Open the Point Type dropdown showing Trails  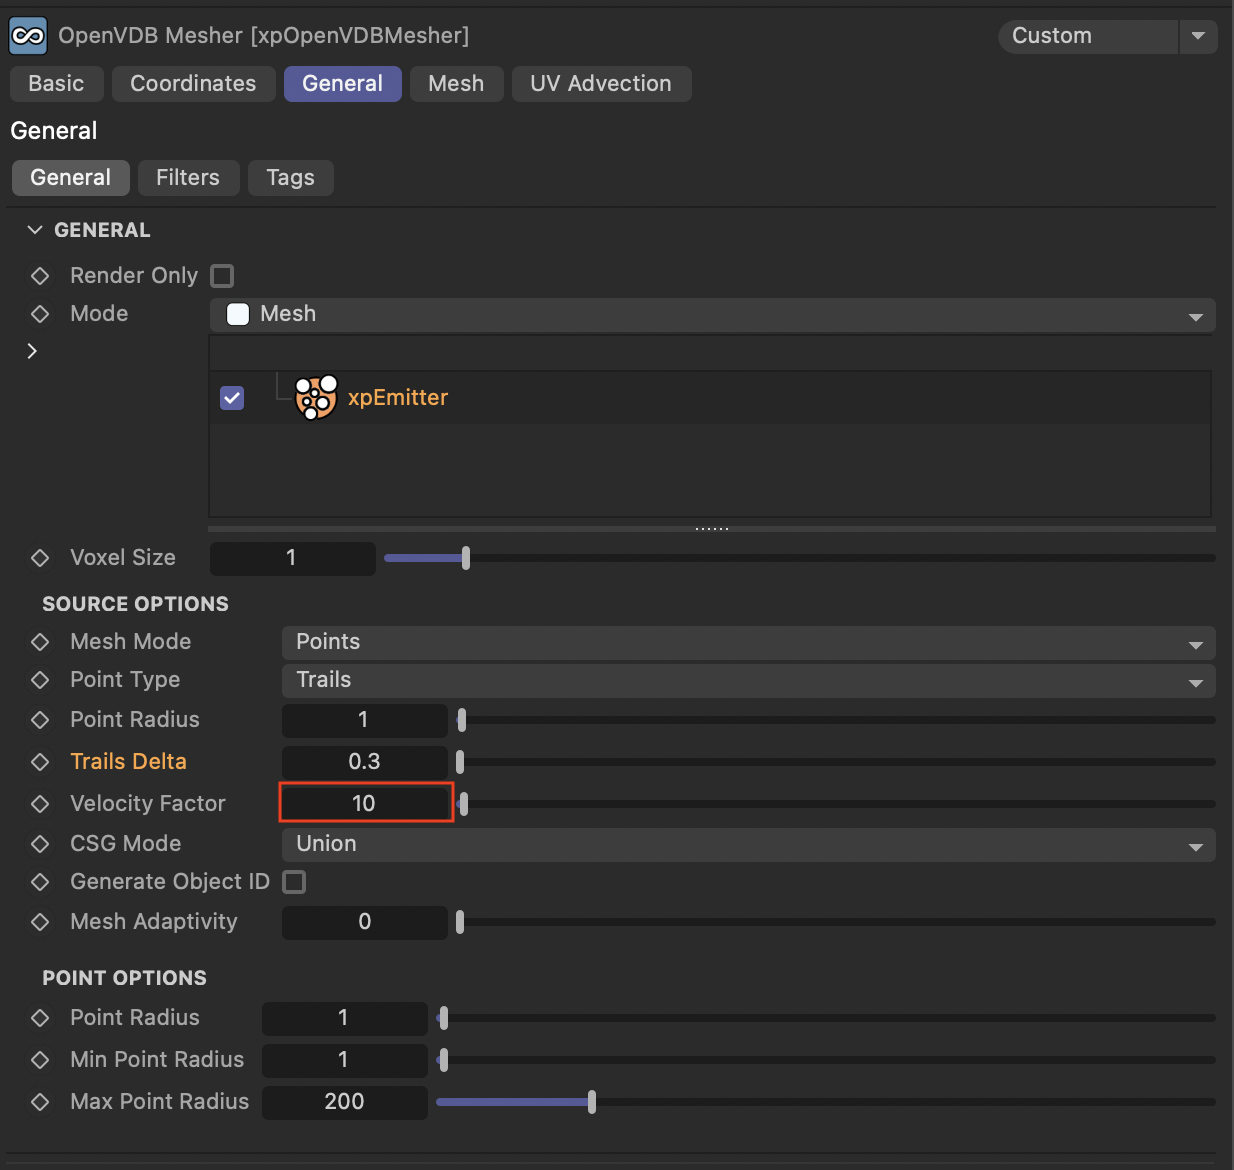coord(748,680)
